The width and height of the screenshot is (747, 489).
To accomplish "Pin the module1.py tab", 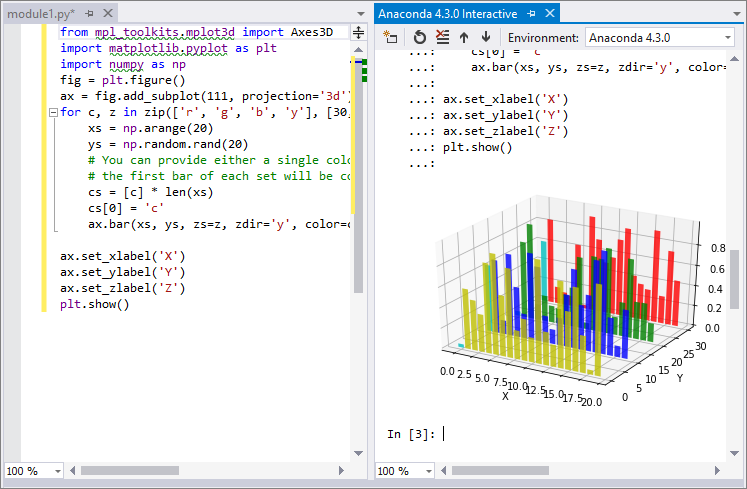I will click(x=89, y=14).
